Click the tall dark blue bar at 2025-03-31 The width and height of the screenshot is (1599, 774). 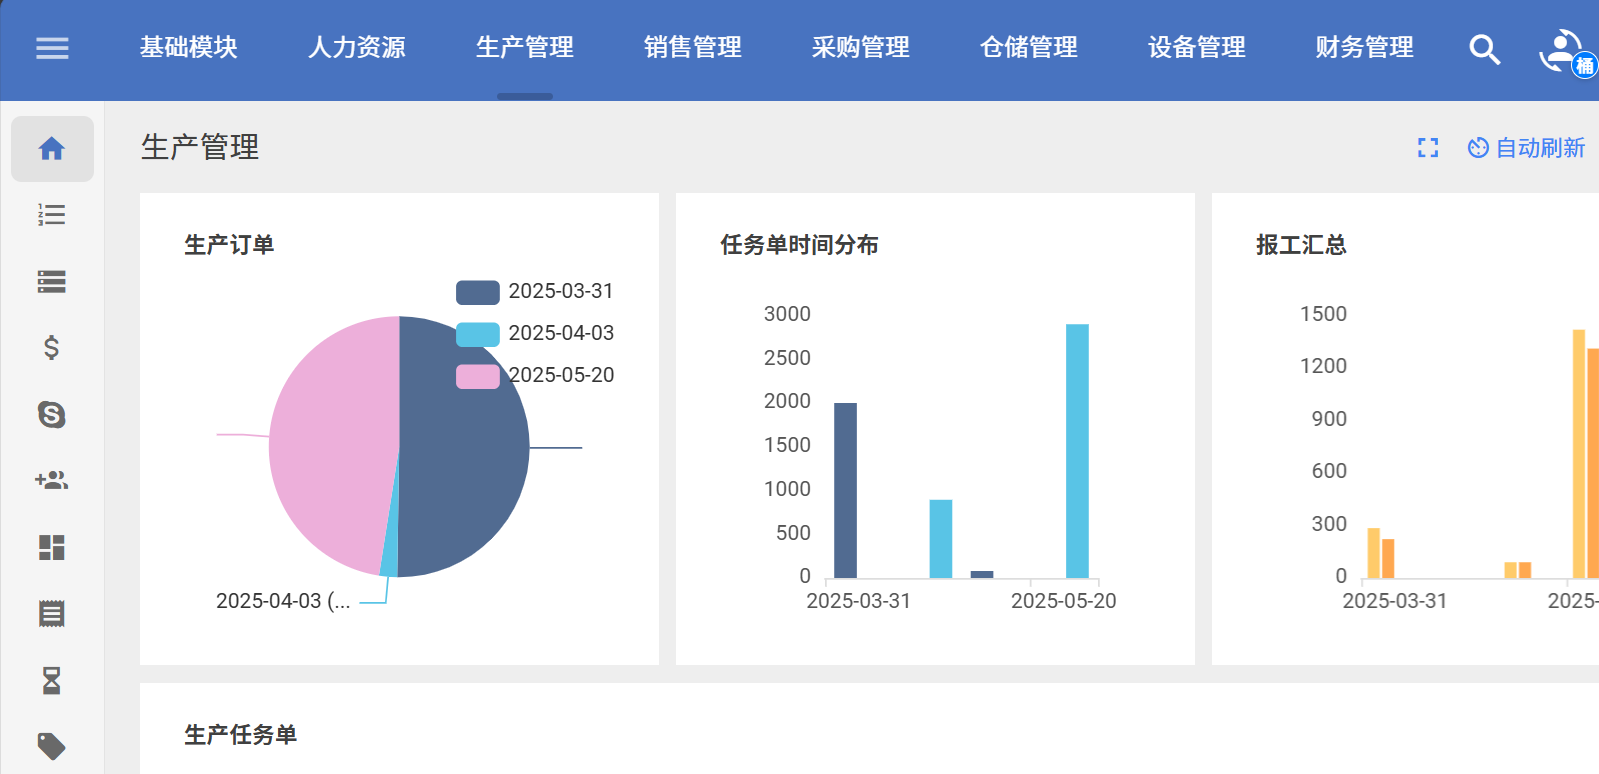845,490
